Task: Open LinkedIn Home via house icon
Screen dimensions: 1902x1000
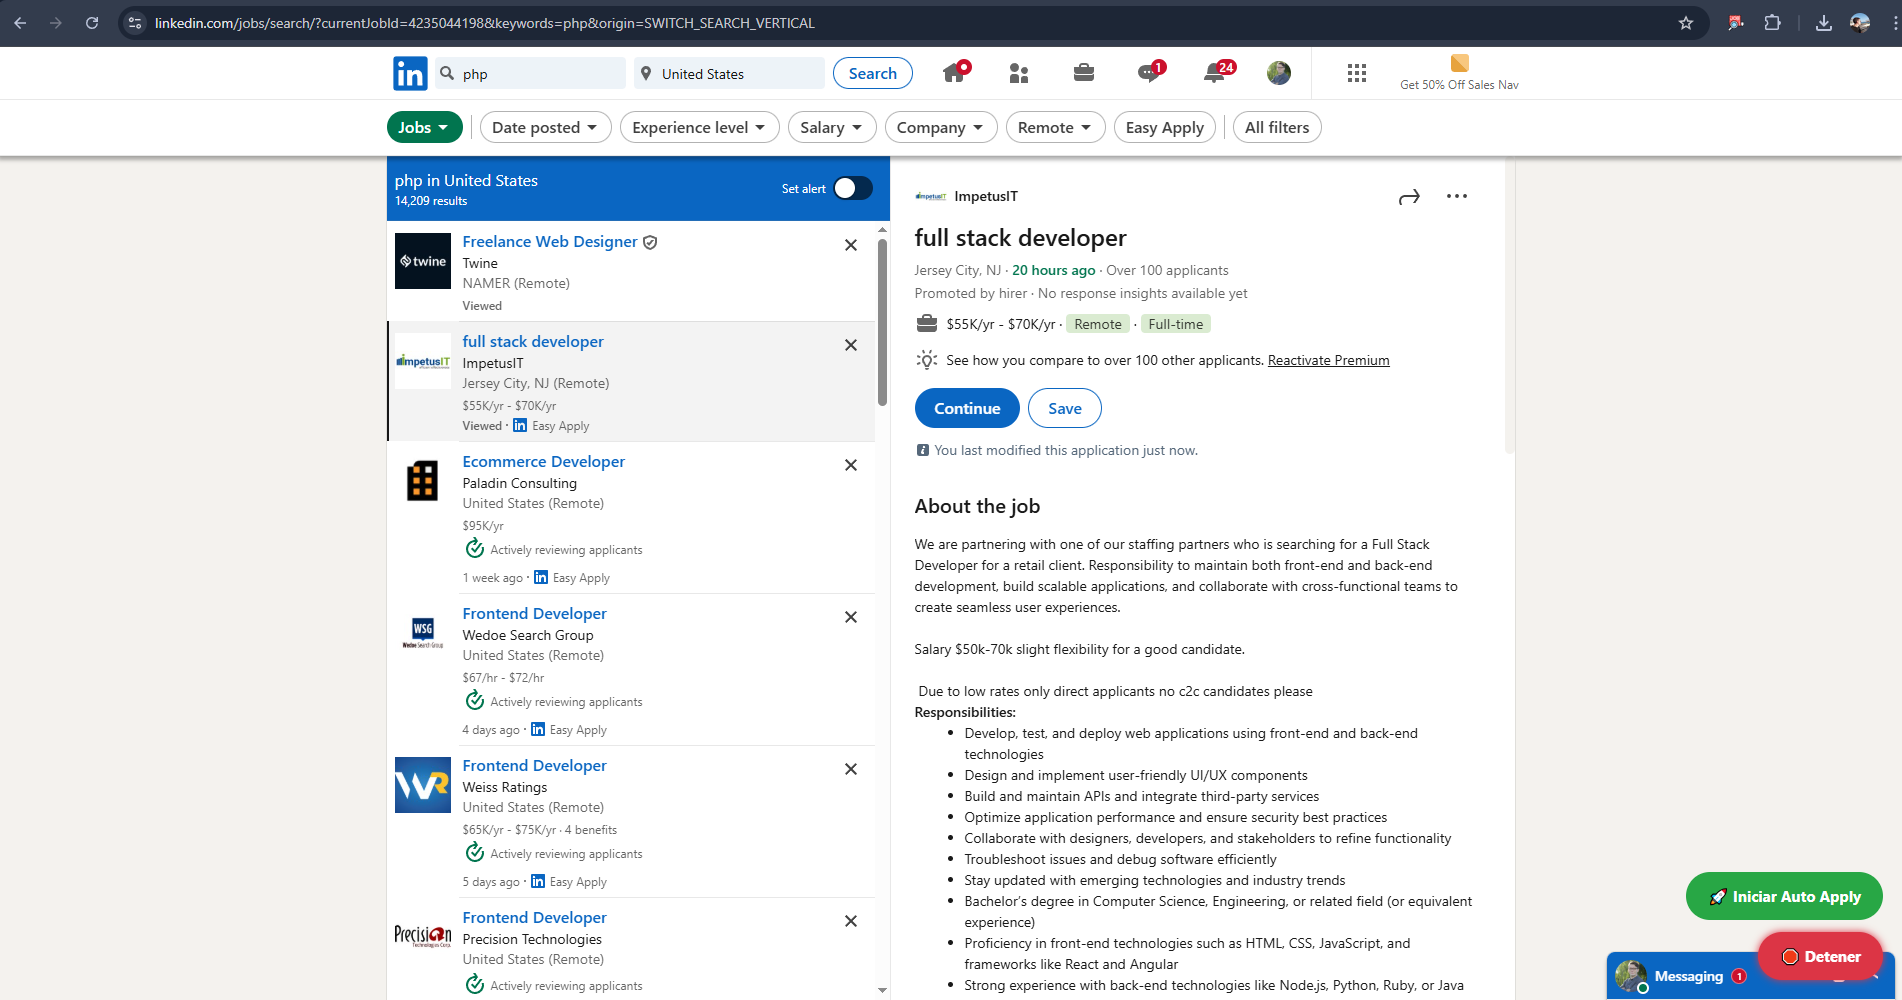Action: click(x=954, y=73)
